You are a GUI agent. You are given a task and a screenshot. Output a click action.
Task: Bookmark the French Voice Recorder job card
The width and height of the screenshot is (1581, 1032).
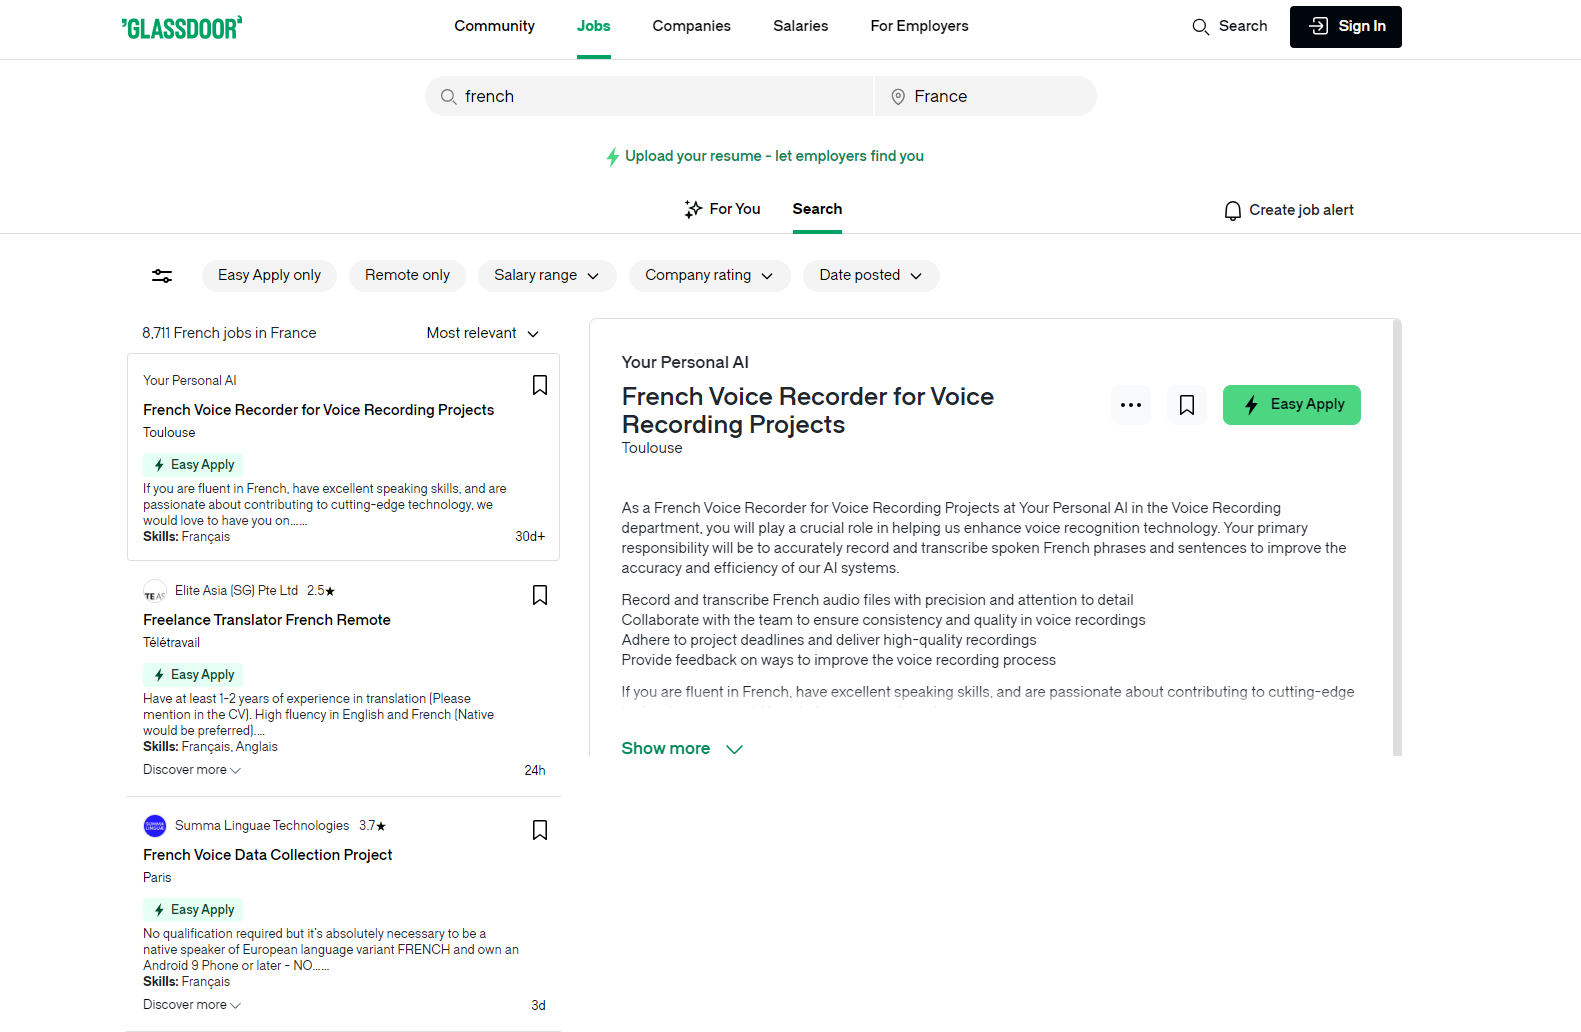[540, 385]
